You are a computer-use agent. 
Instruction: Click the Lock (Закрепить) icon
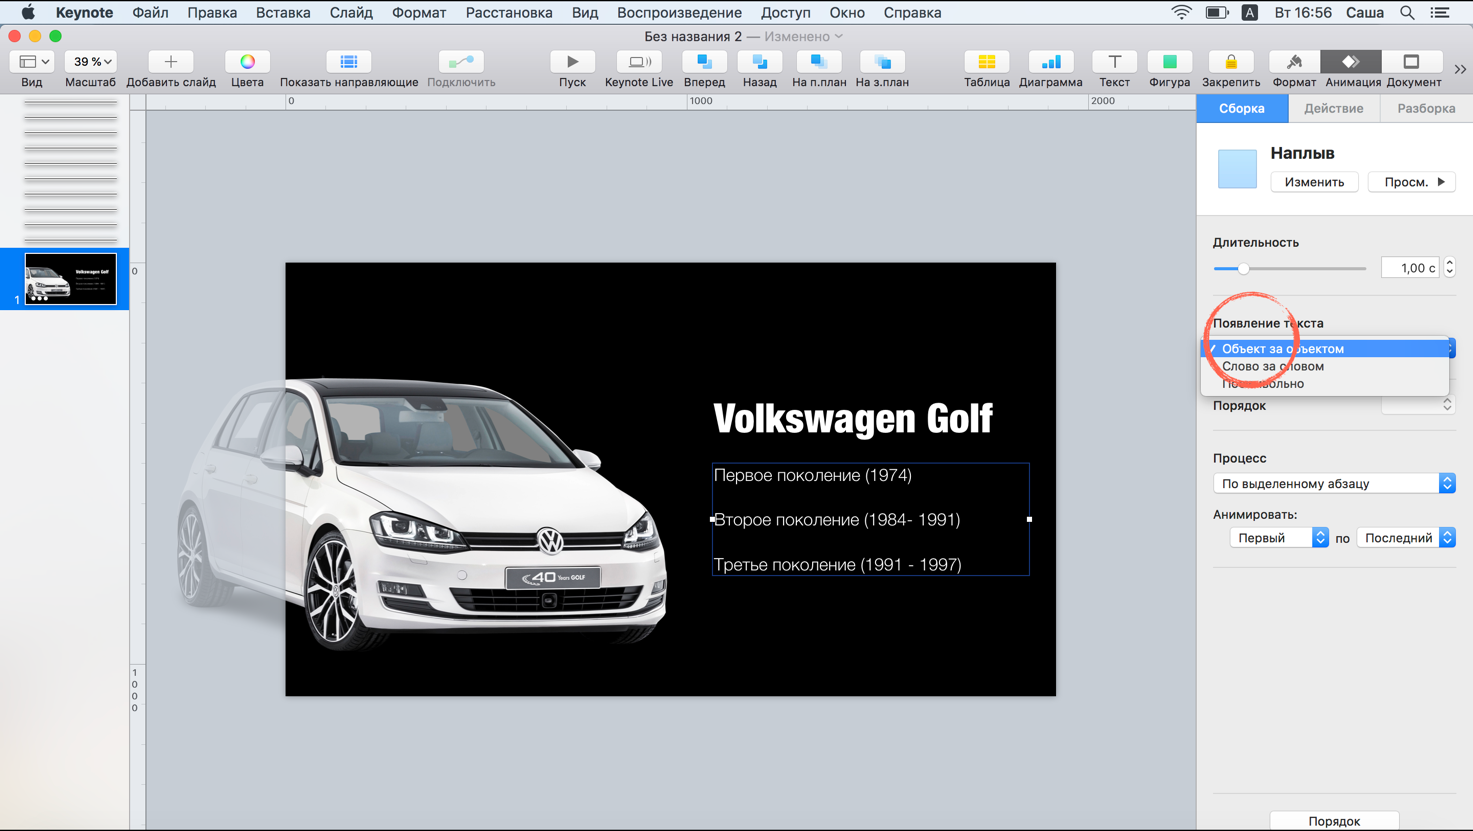[x=1231, y=62]
